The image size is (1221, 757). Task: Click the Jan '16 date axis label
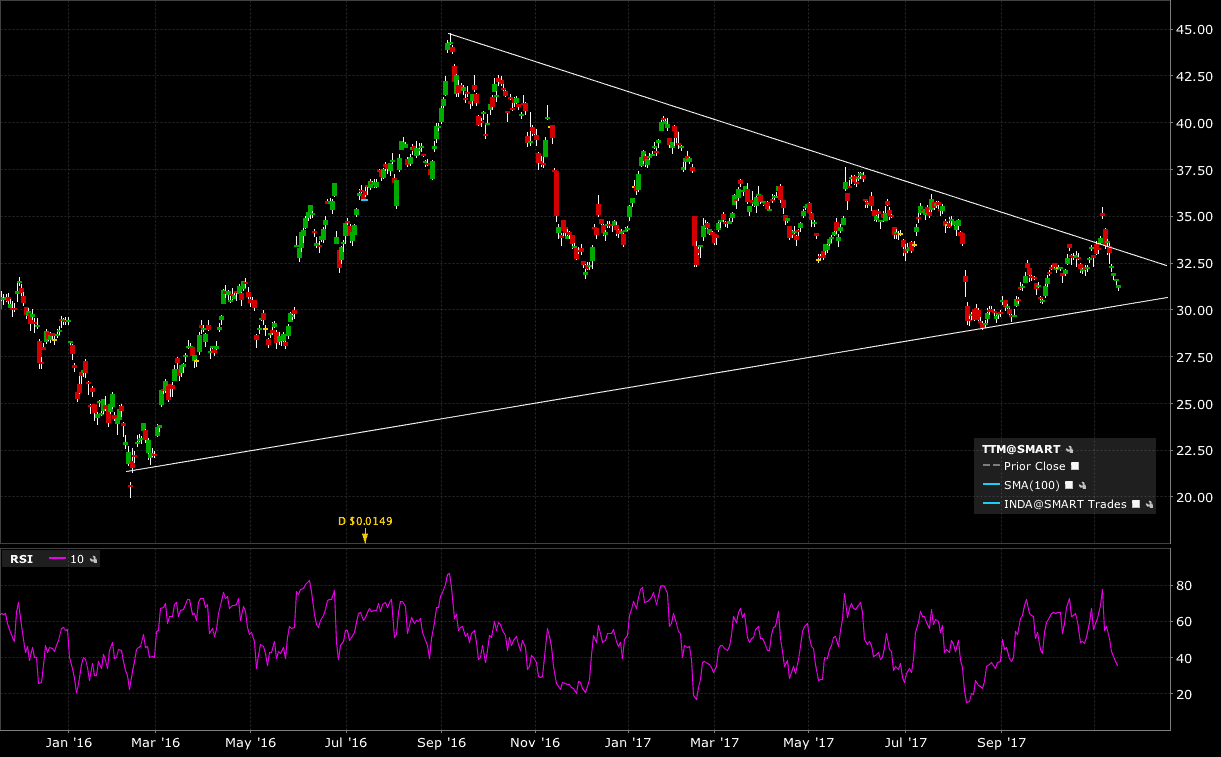tap(69, 743)
